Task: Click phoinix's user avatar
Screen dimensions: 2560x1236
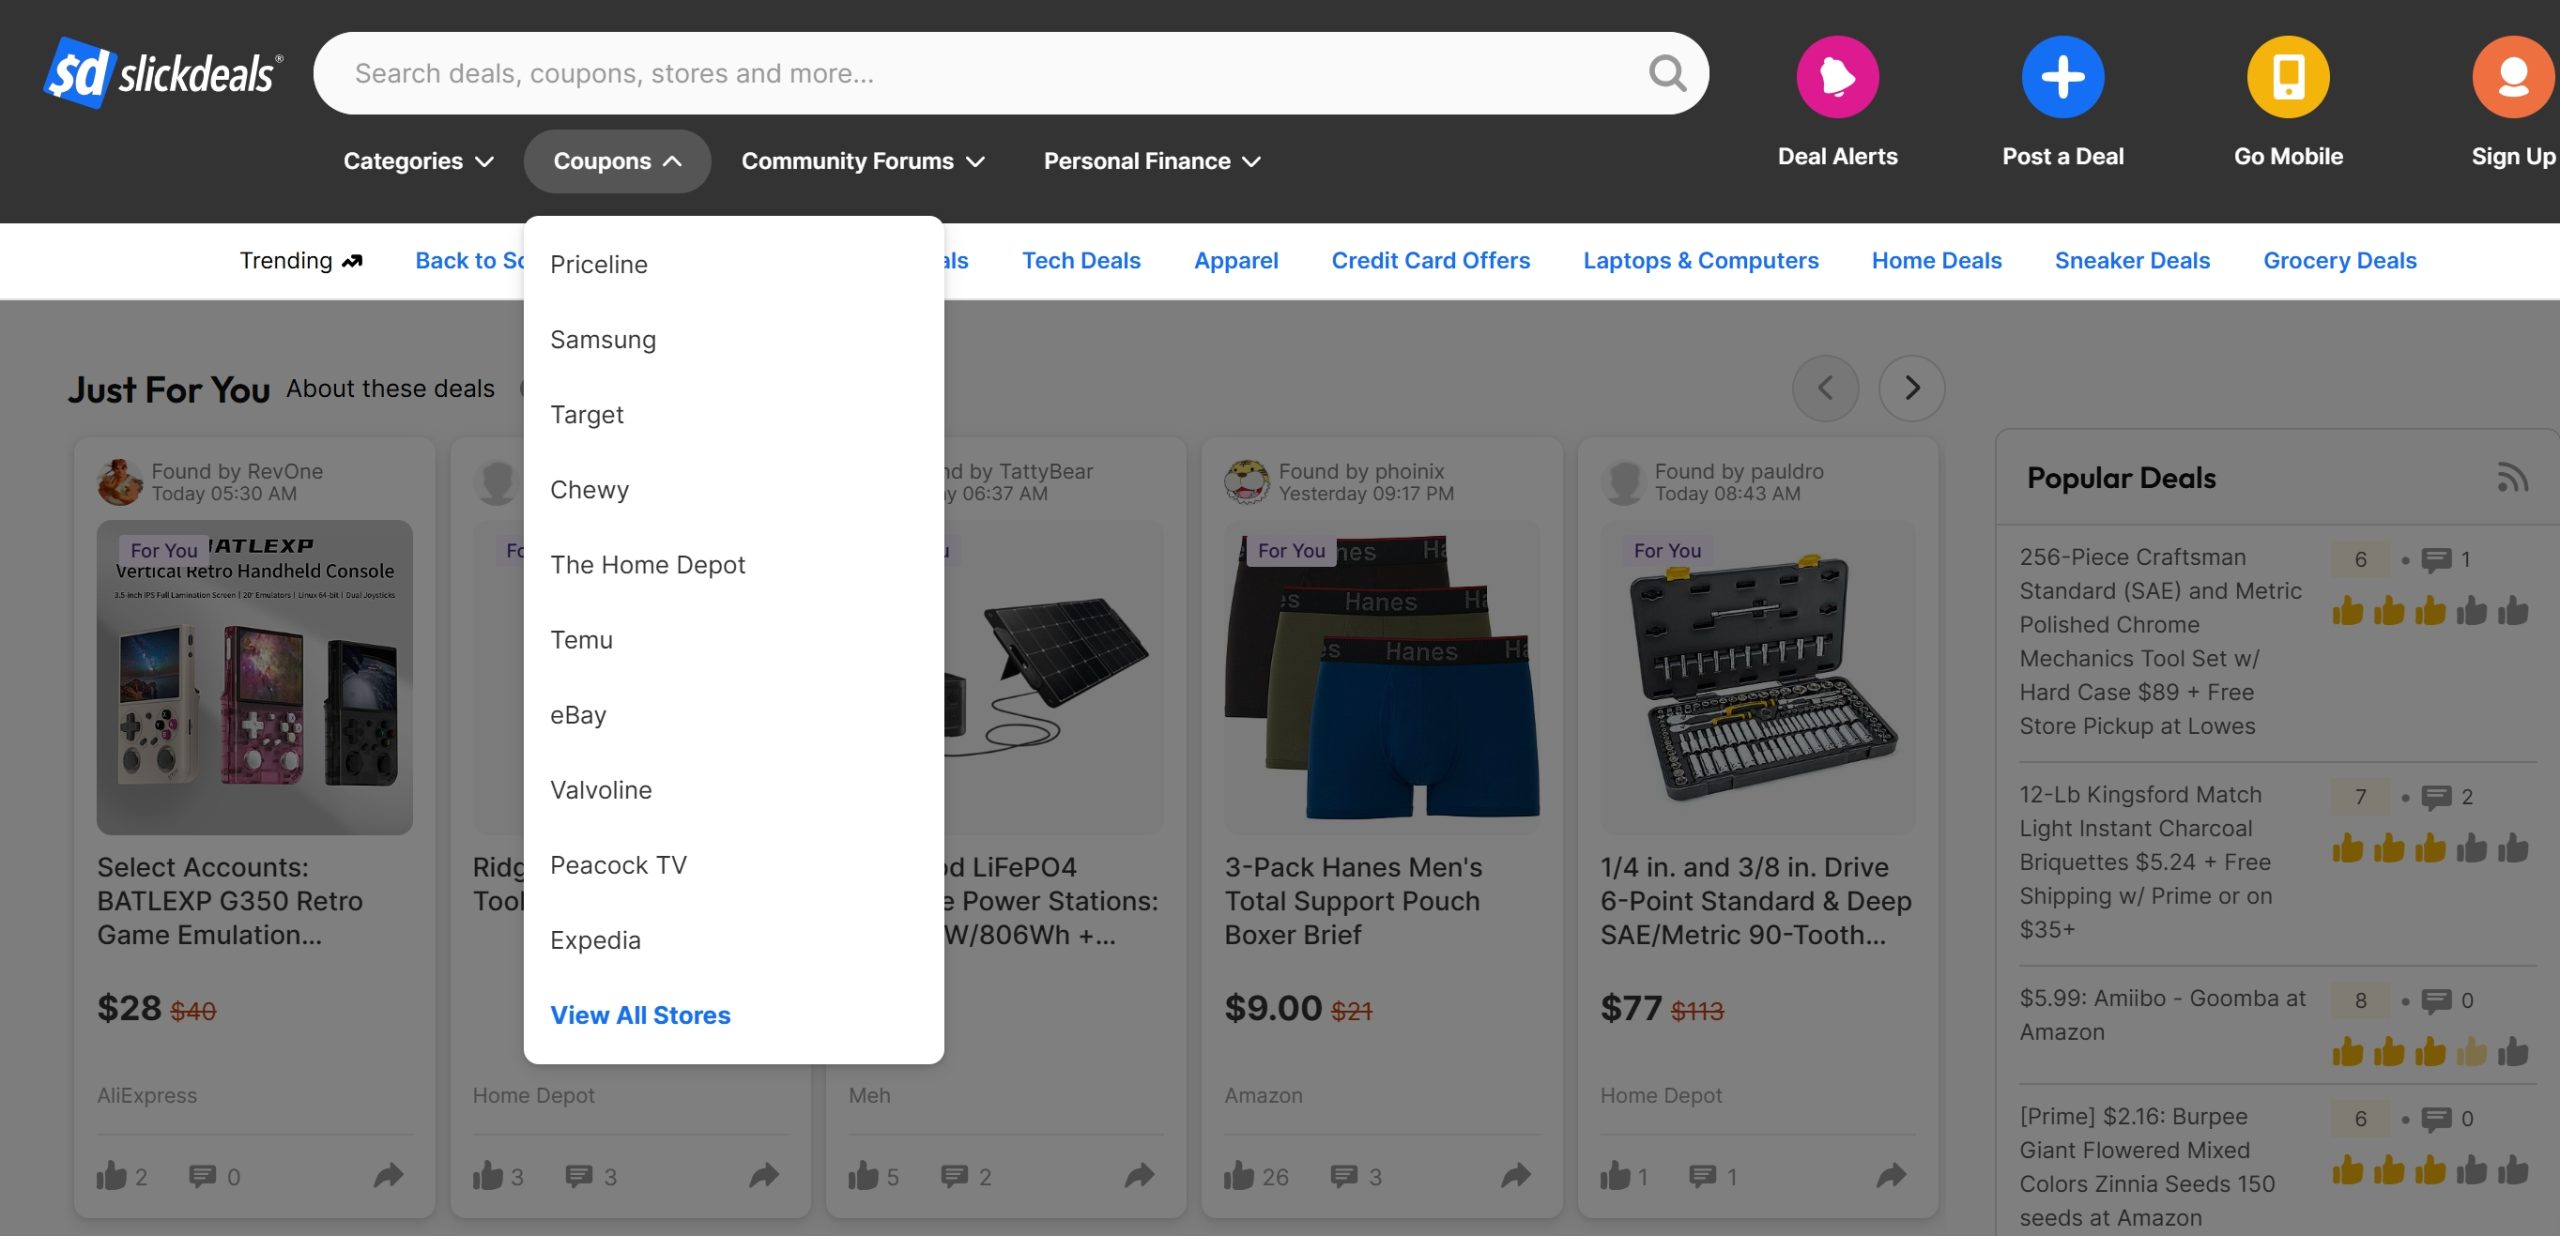Action: click(1247, 482)
